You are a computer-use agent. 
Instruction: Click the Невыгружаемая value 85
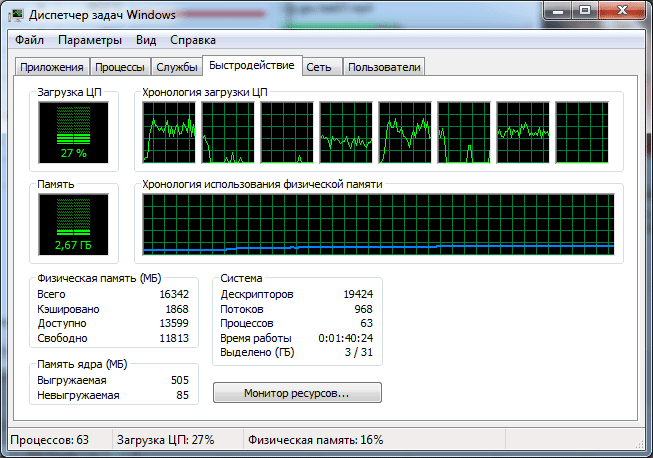[182, 395]
